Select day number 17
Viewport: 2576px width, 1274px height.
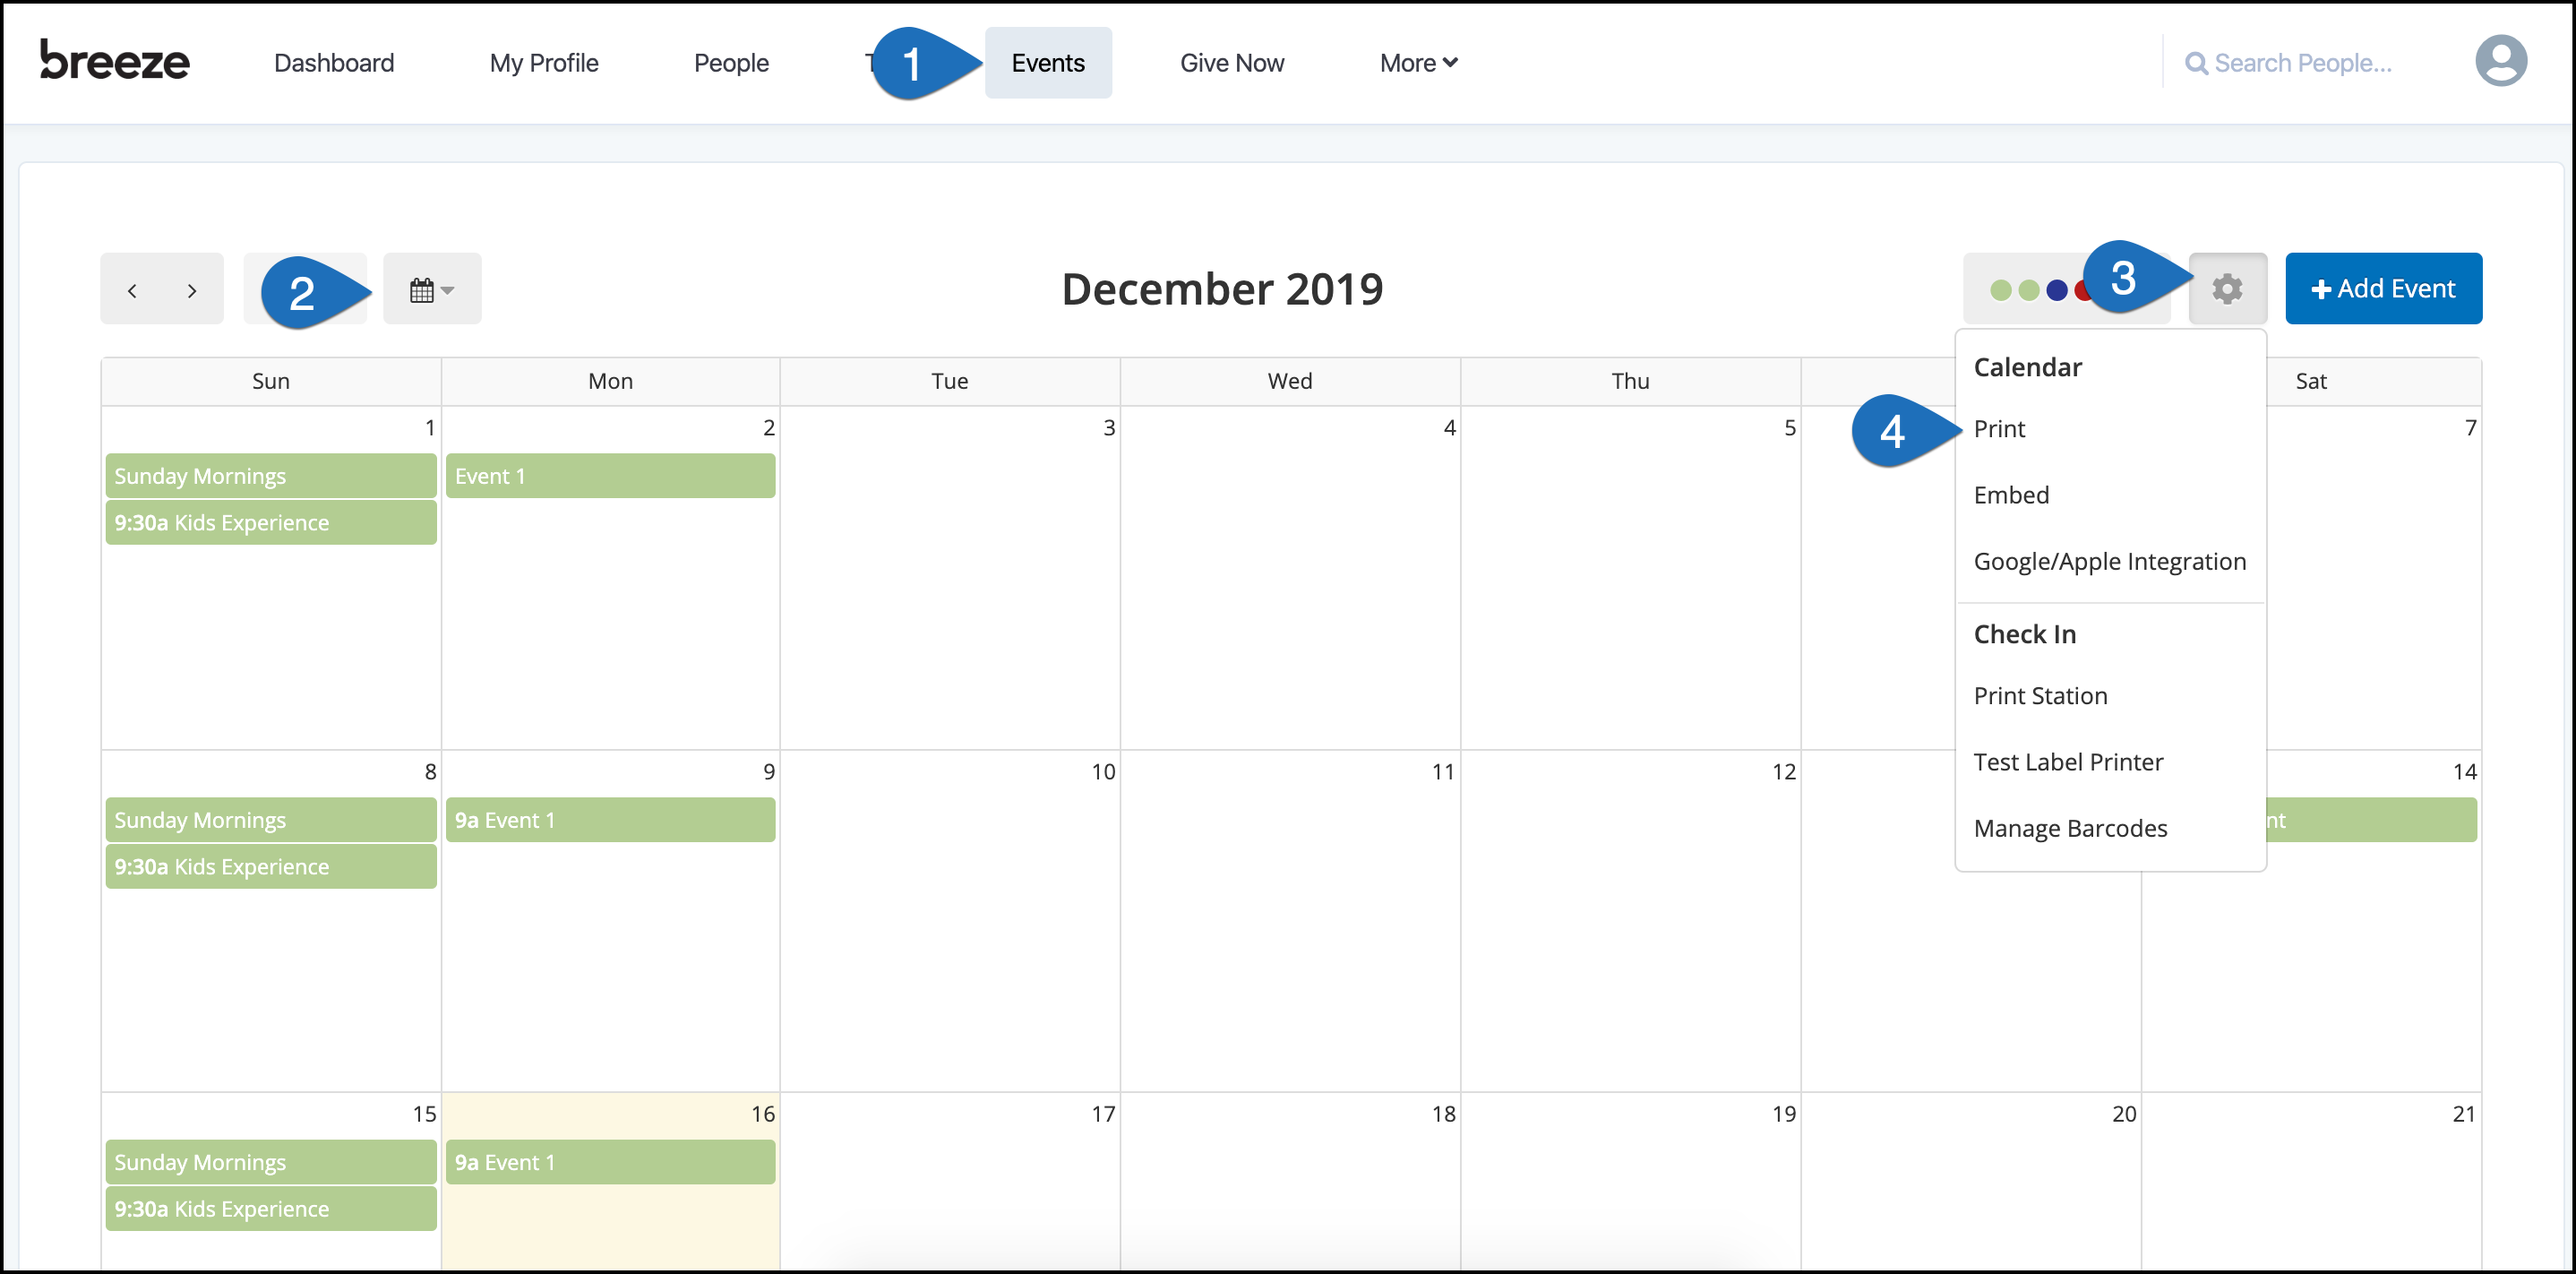point(1103,1114)
